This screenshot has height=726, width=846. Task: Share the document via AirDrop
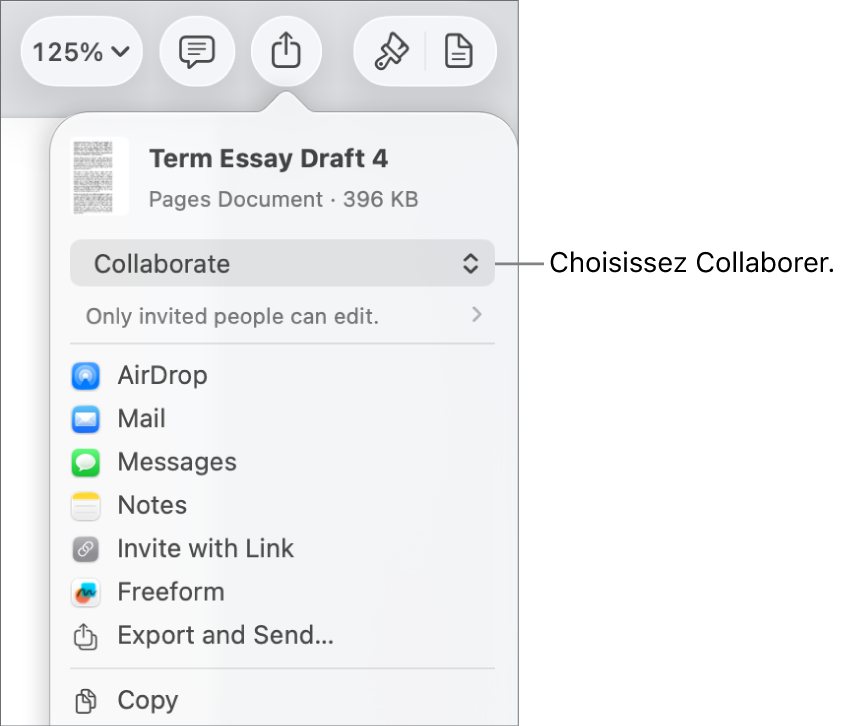tap(162, 376)
